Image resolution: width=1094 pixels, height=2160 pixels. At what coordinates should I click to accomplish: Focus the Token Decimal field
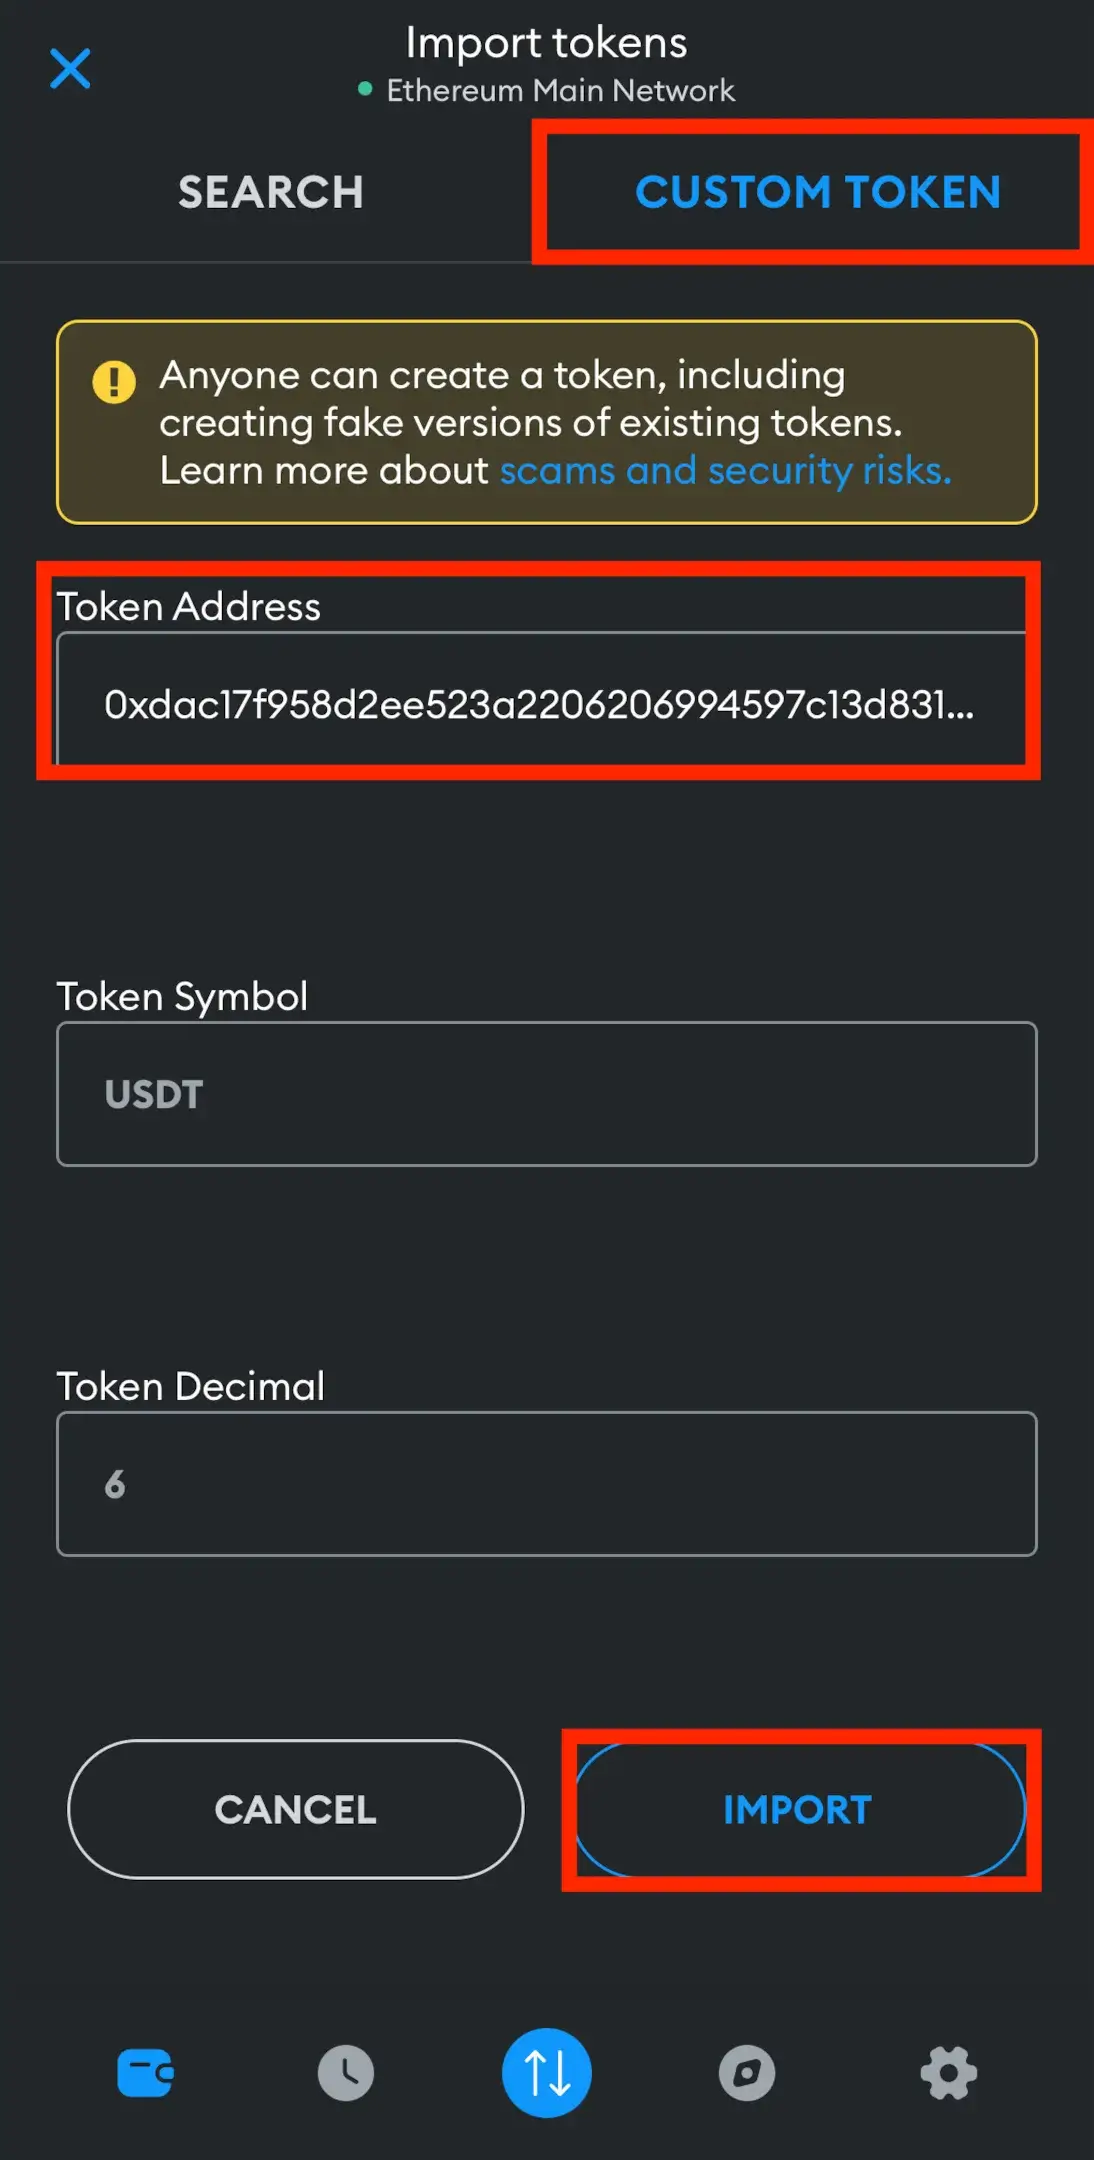click(x=546, y=1484)
